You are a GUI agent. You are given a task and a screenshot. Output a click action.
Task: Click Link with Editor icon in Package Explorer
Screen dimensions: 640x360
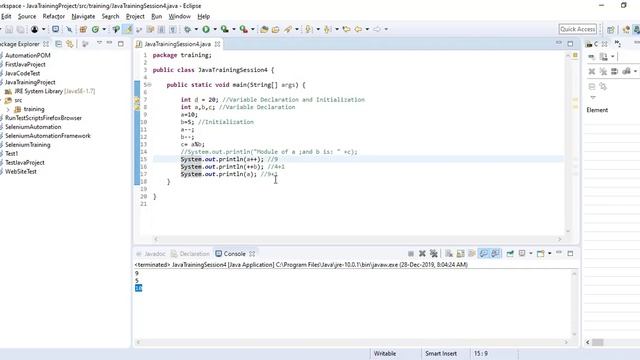70,44
